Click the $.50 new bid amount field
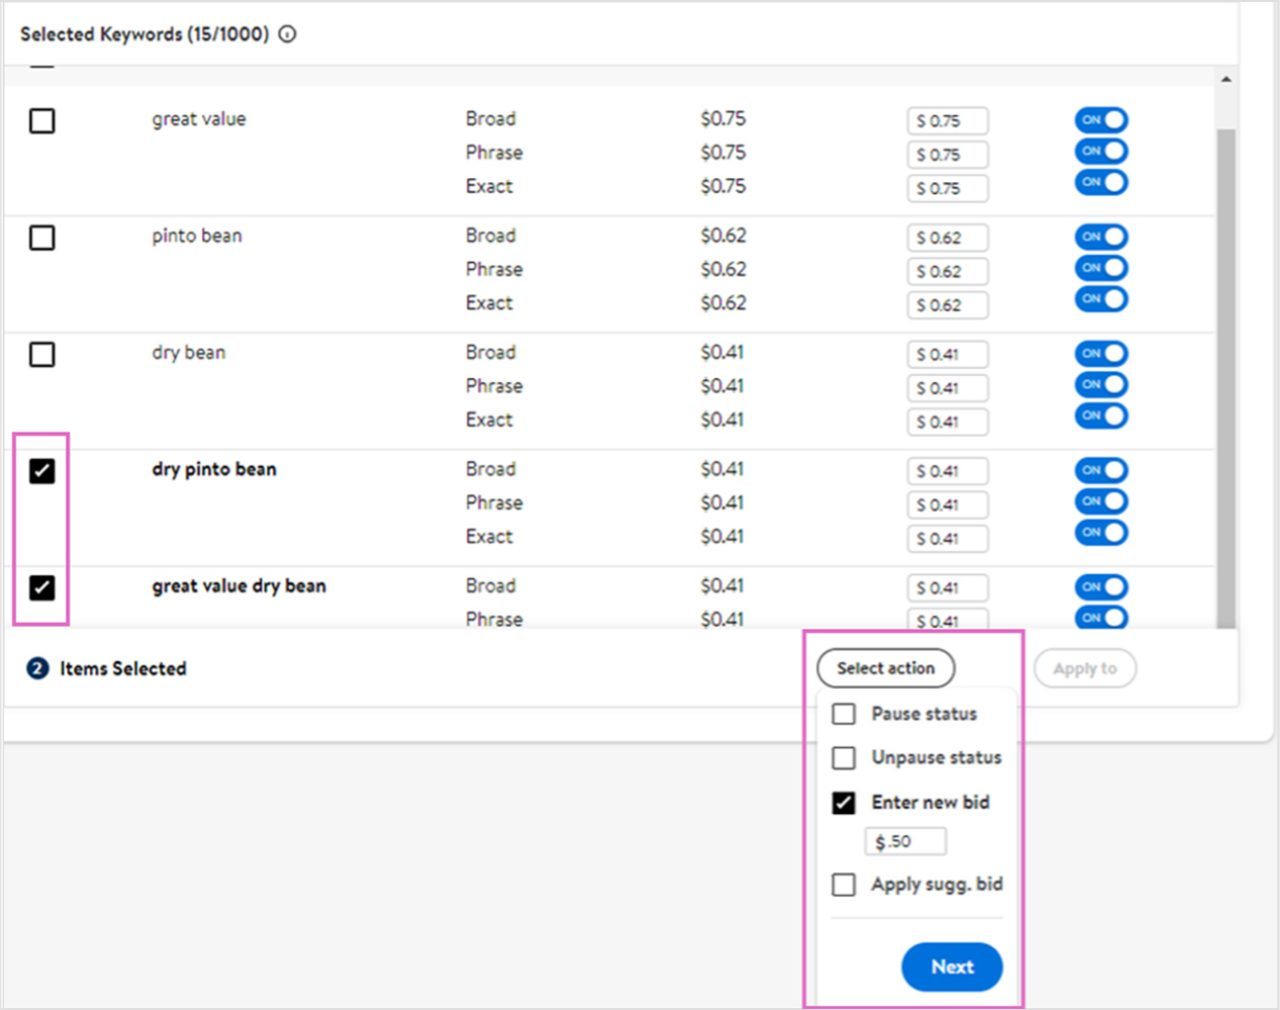Screen dimensions: 1280x1010 pyautogui.click(x=904, y=841)
